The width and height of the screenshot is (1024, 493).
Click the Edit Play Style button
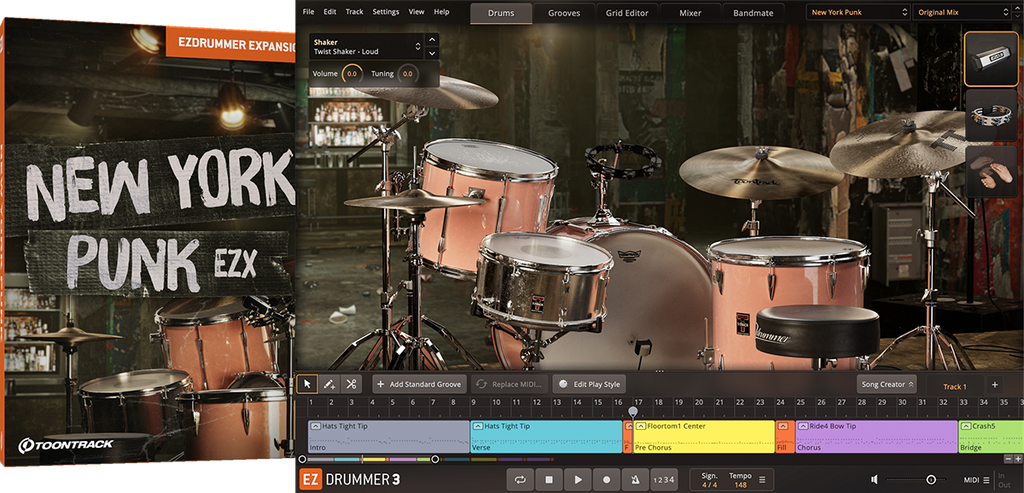pyautogui.click(x=589, y=384)
